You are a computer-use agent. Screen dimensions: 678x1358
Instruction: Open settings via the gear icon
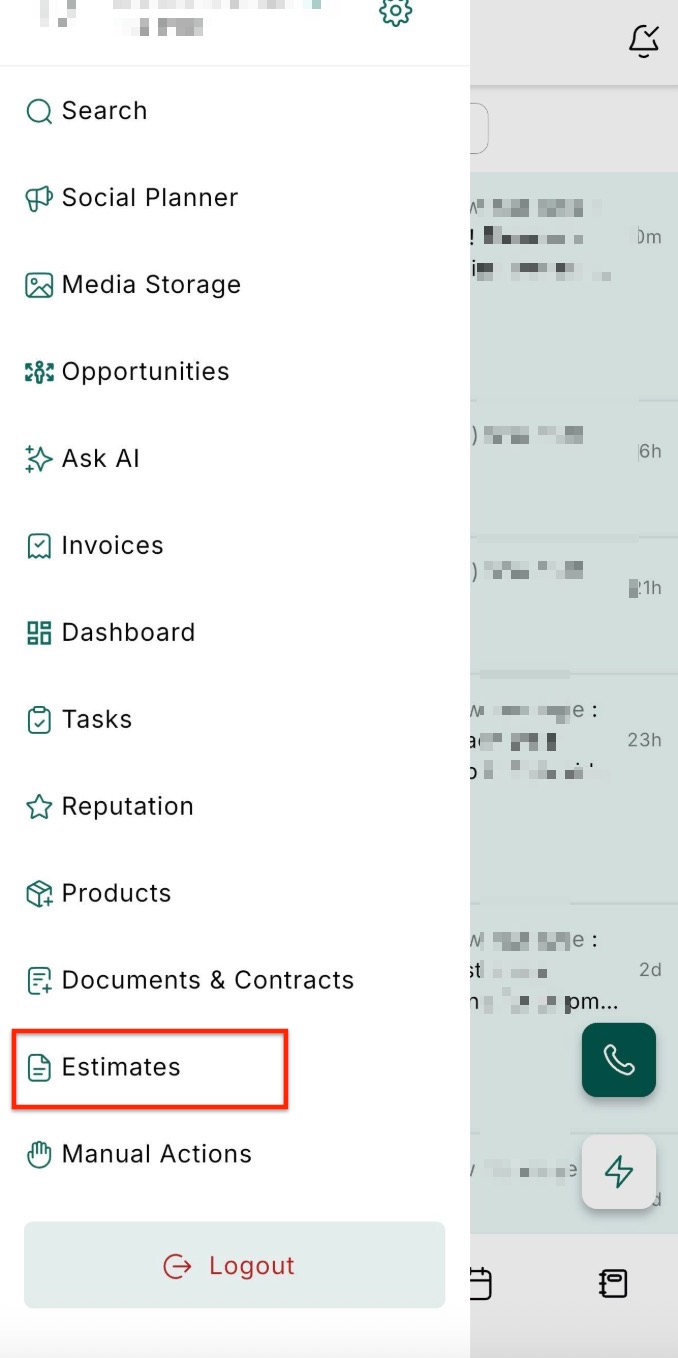click(x=396, y=13)
